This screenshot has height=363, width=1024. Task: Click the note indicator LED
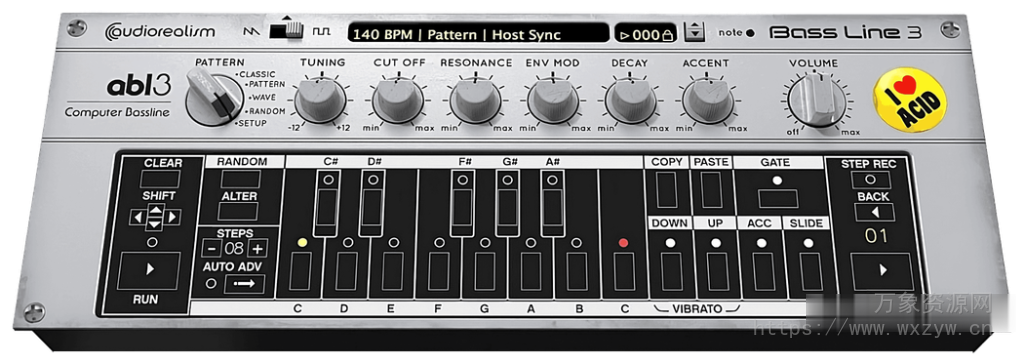(x=749, y=33)
